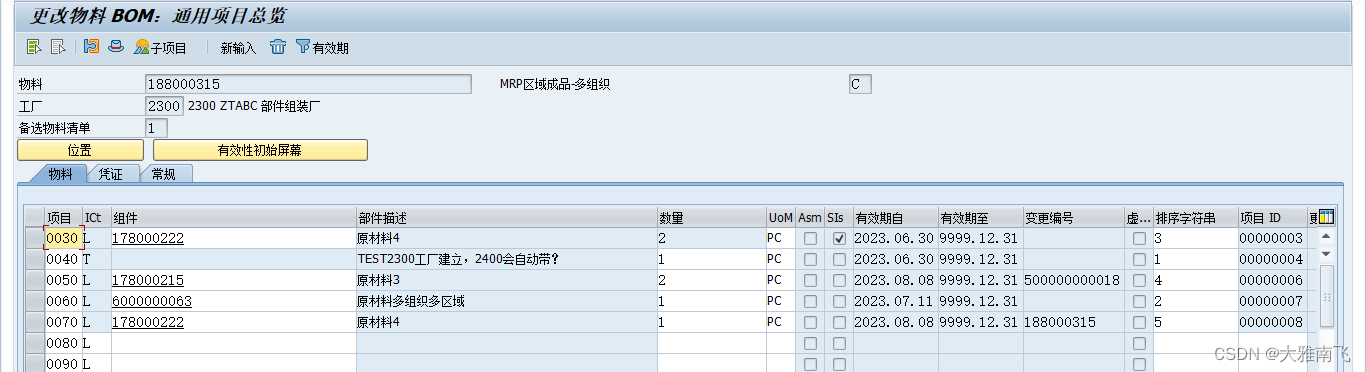Click the trash delete icon
1366x372 pixels.
coord(278,47)
